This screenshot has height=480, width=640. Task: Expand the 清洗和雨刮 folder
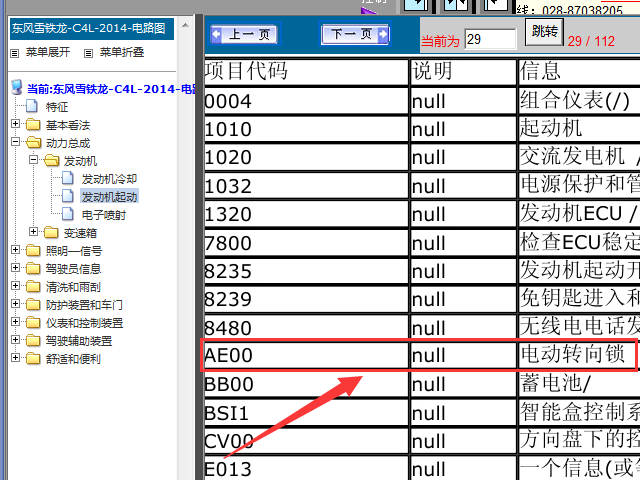pos(16,285)
